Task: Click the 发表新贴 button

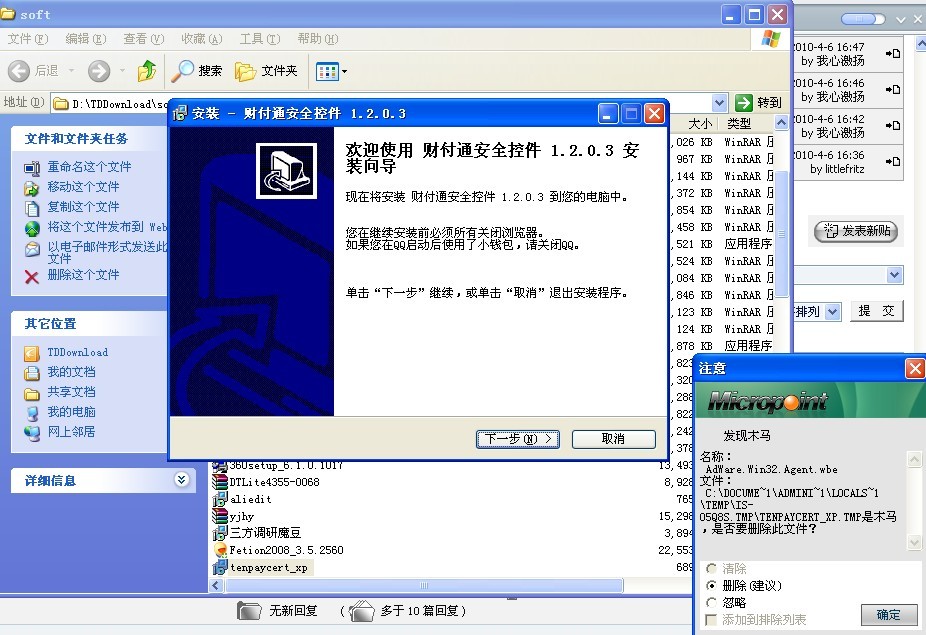Action: pos(856,231)
